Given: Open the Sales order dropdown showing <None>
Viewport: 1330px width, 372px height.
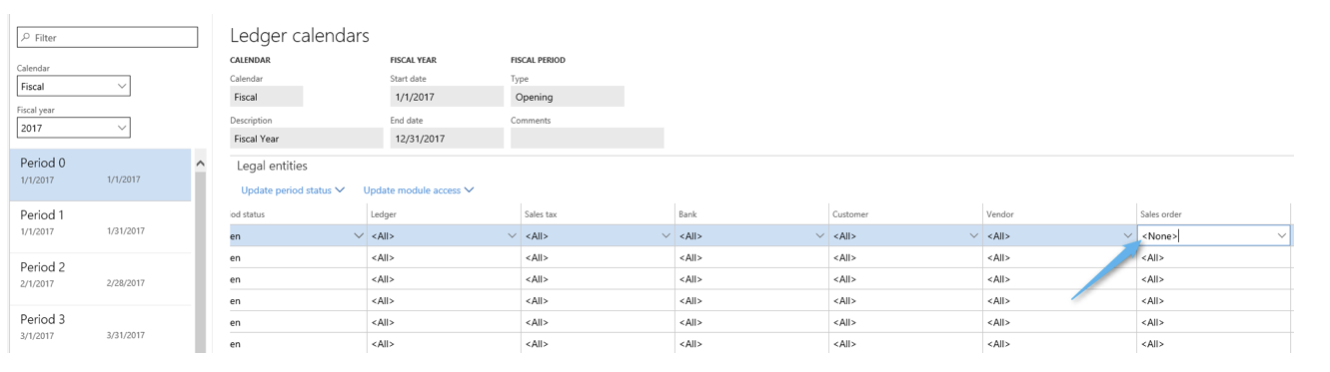Looking at the screenshot, I should (x=1281, y=236).
